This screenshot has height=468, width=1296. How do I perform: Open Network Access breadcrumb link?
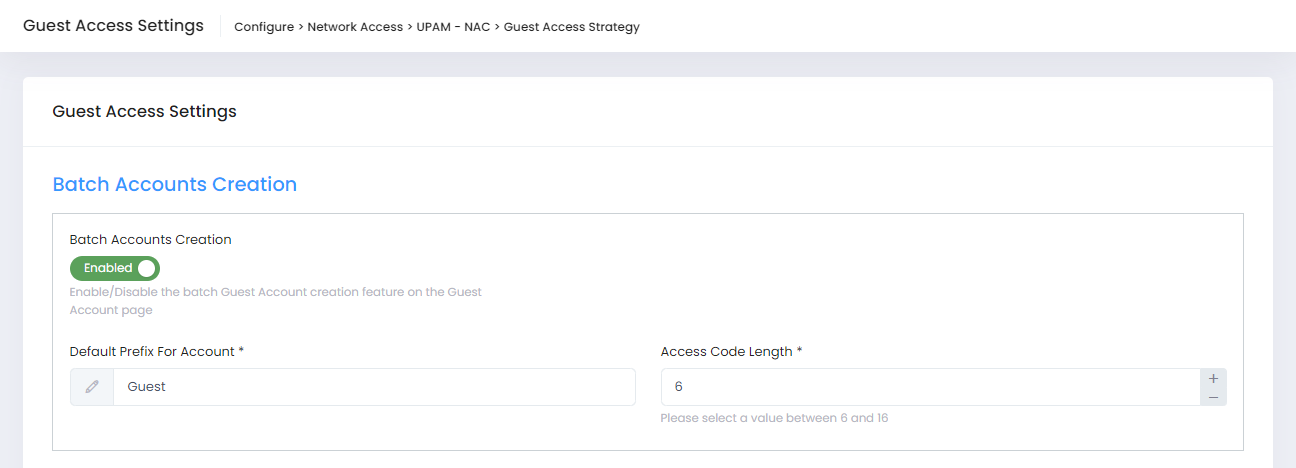(x=355, y=27)
